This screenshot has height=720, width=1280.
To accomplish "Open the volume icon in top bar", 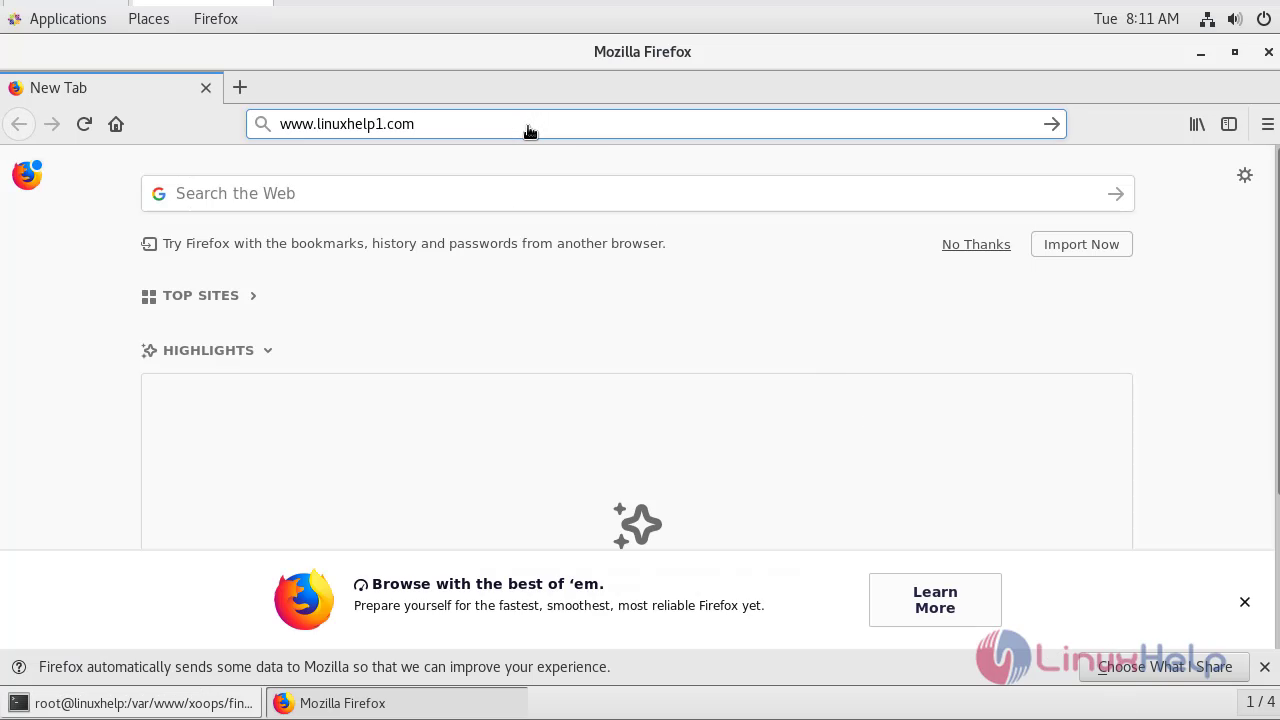I will point(1235,19).
